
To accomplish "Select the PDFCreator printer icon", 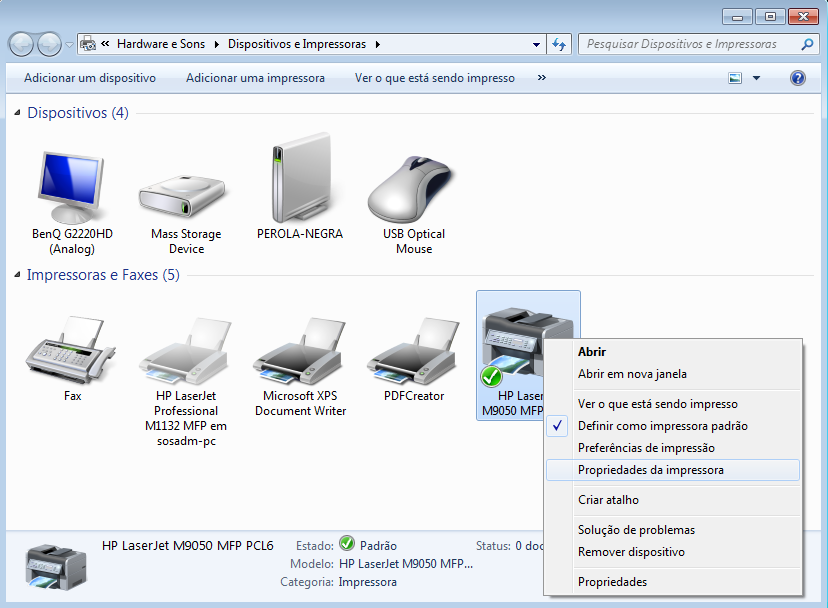I will (413, 351).
